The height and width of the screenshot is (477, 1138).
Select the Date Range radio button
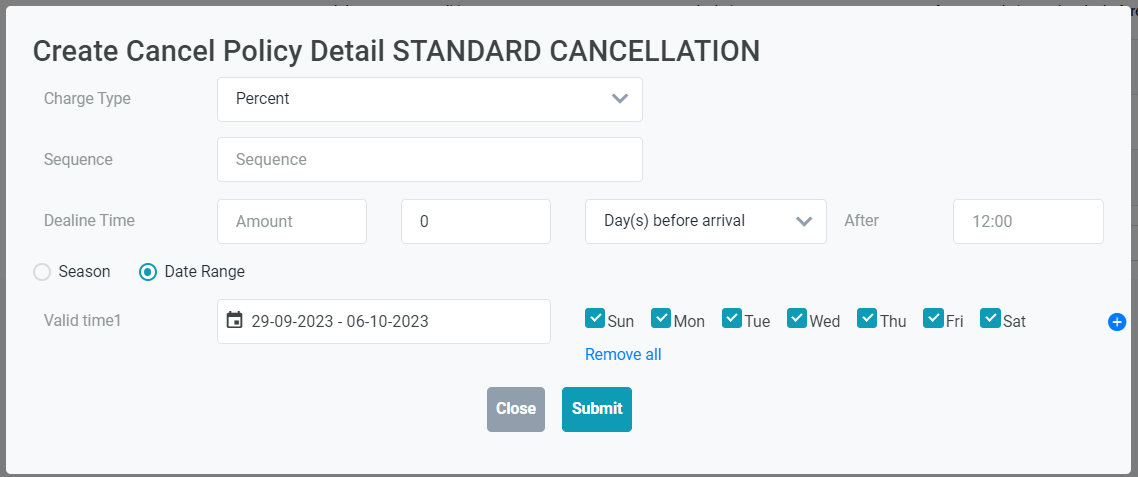[148, 272]
